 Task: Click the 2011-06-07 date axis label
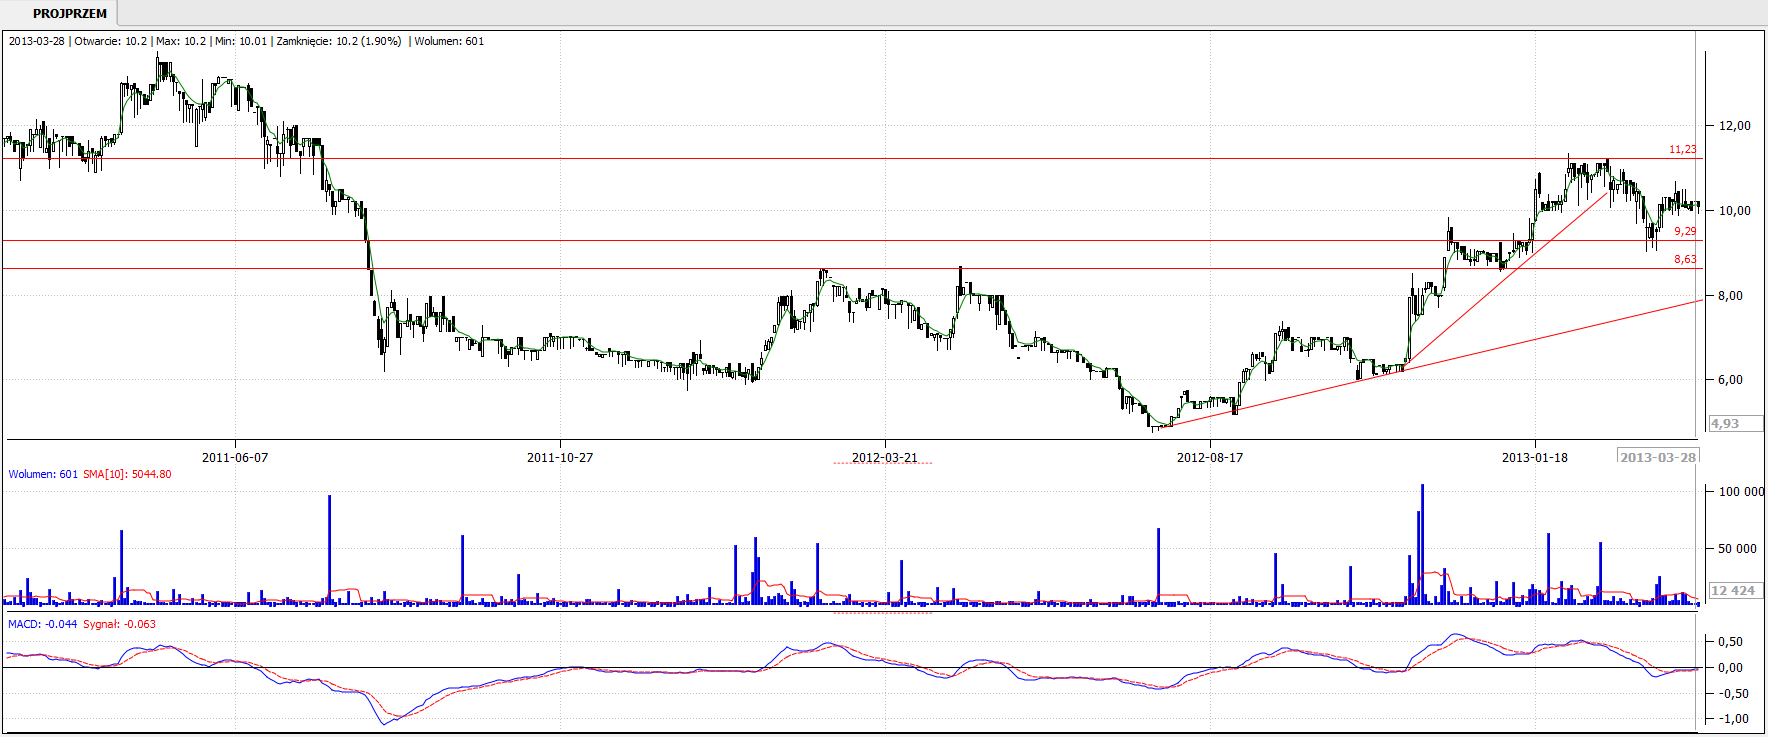click(235, 457)
